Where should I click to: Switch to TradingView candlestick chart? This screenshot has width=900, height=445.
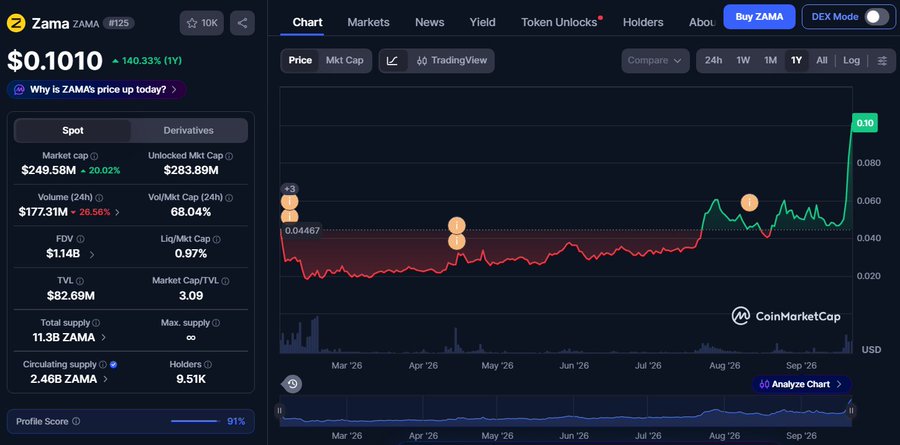[x=452, y=60]
